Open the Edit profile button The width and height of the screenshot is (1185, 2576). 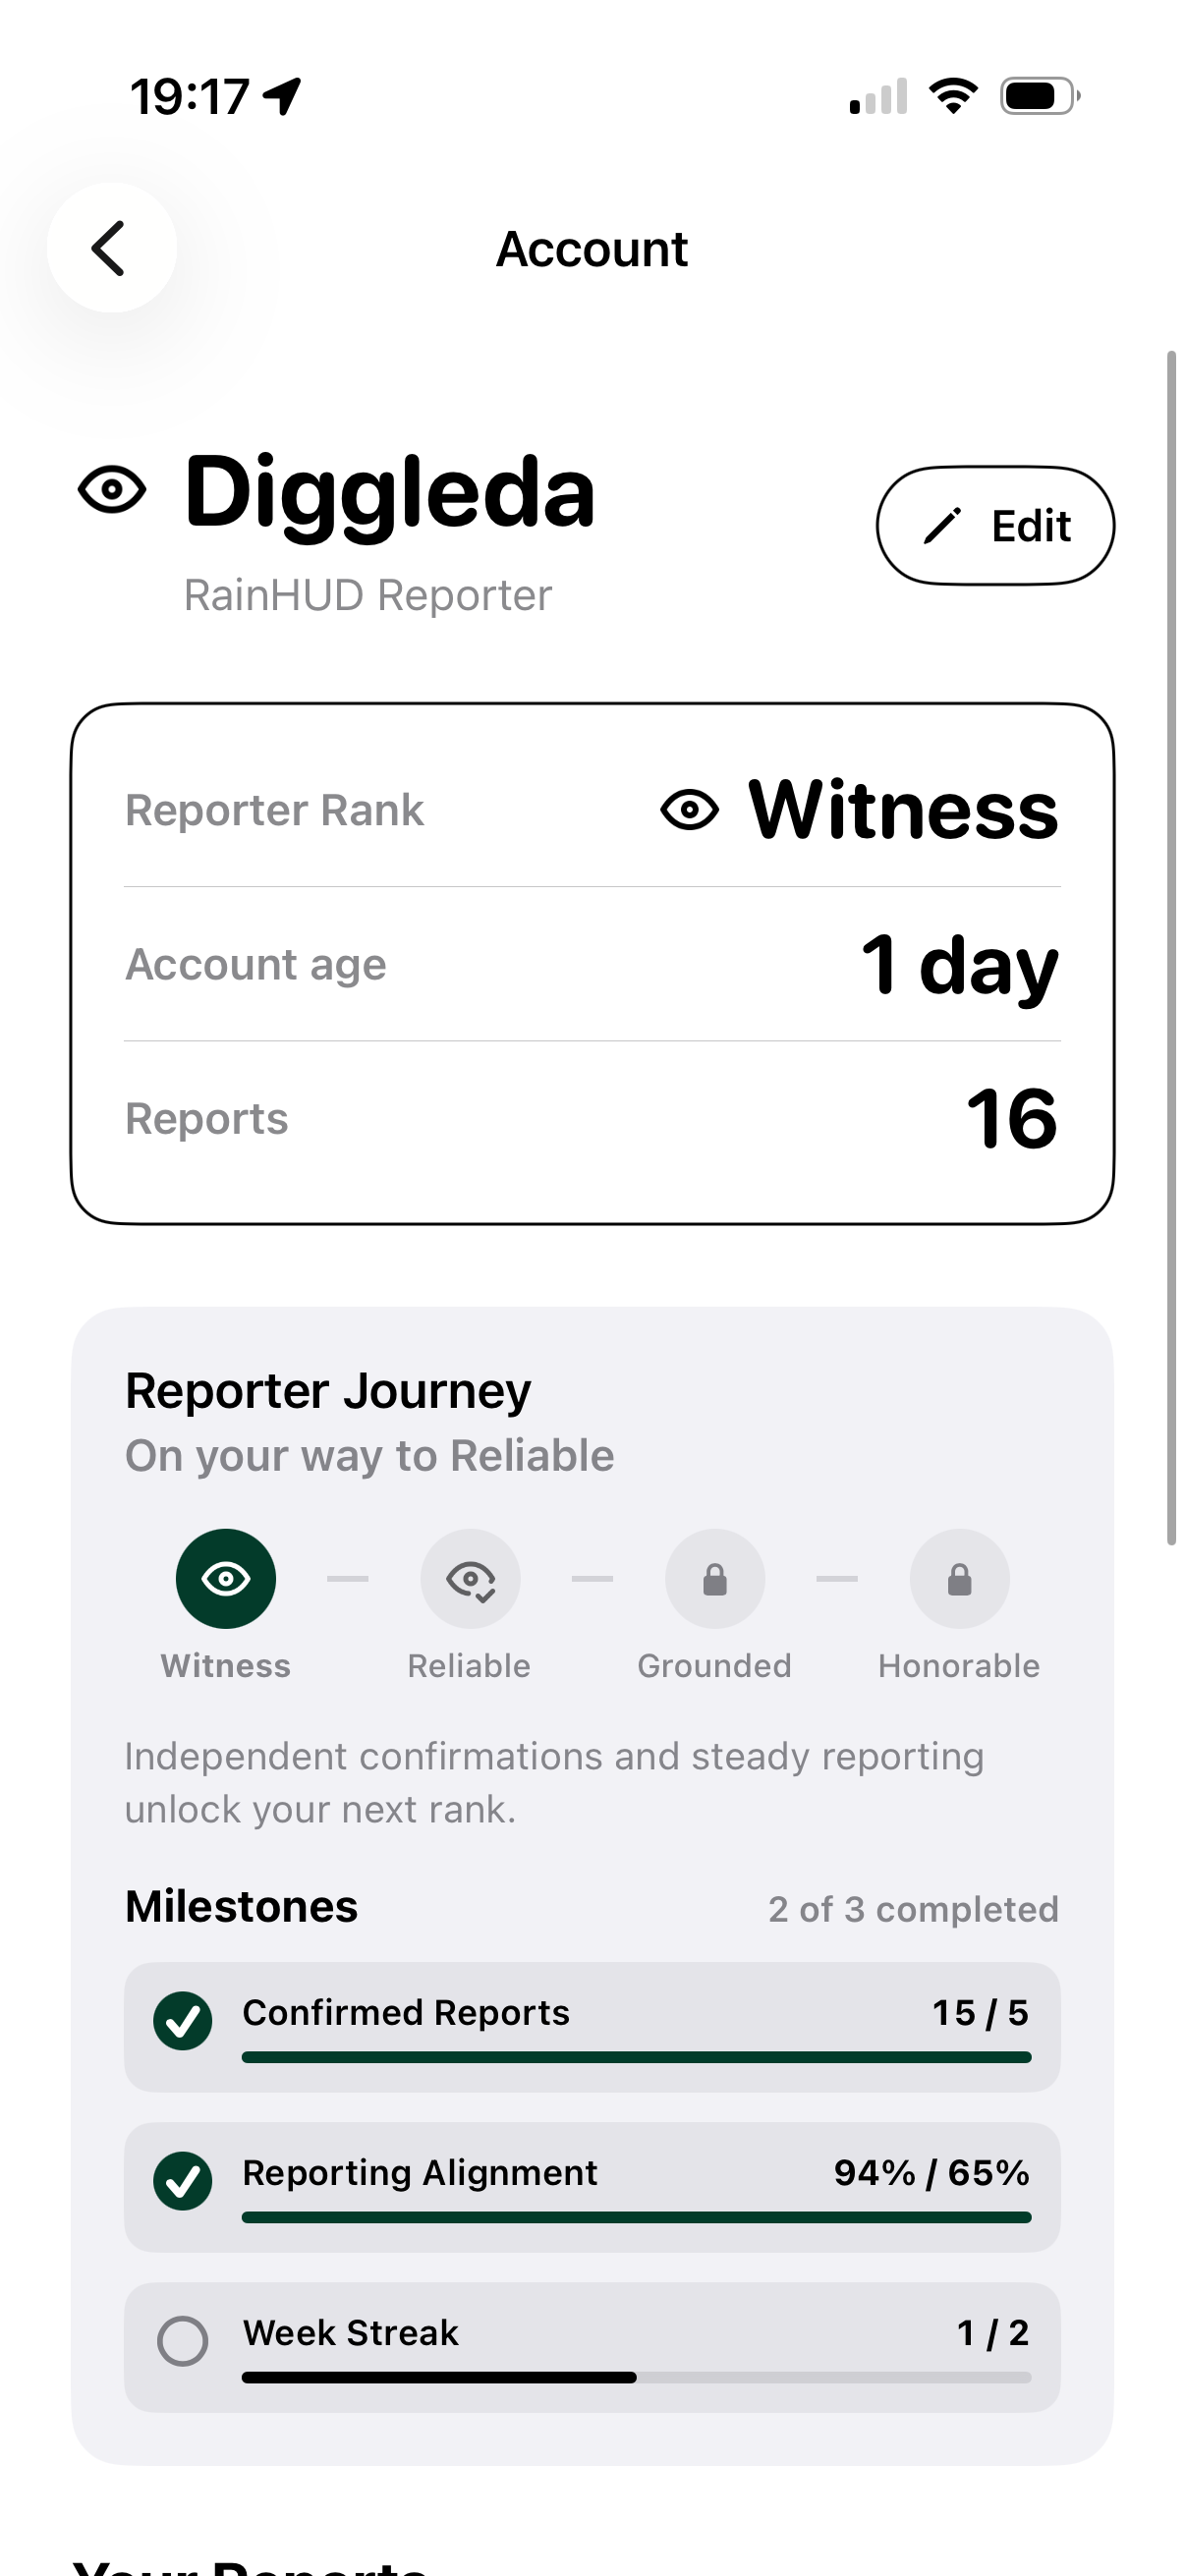(x=995, y=525)
